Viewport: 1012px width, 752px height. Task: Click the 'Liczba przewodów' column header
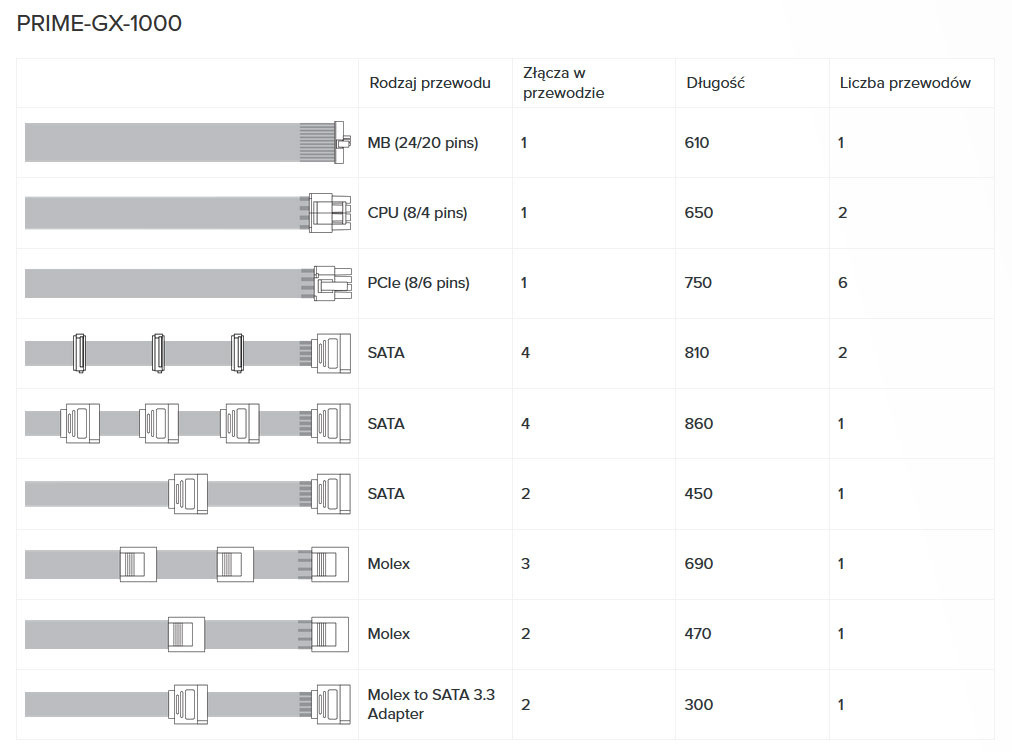905,83
